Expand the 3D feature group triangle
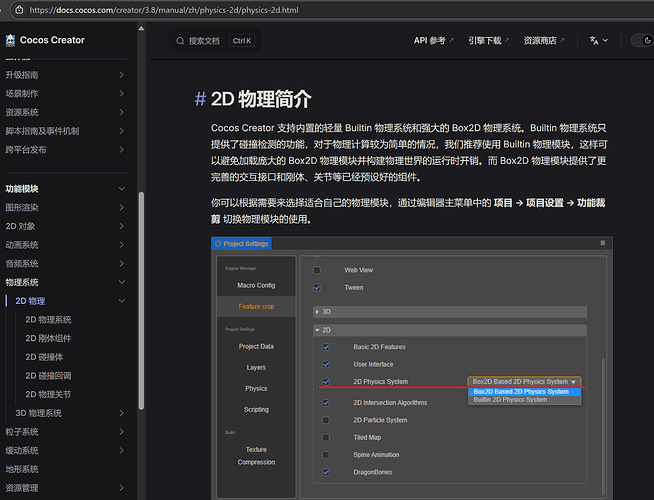 [x=317, y=312]
